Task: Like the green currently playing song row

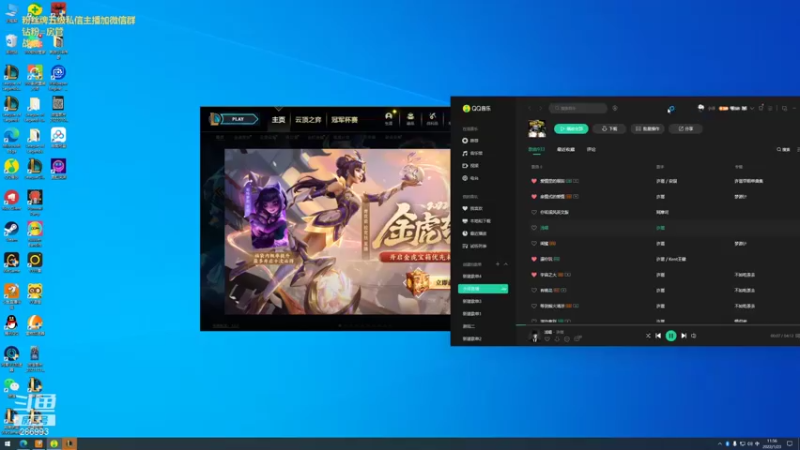Action: click(x=534, y=228)
